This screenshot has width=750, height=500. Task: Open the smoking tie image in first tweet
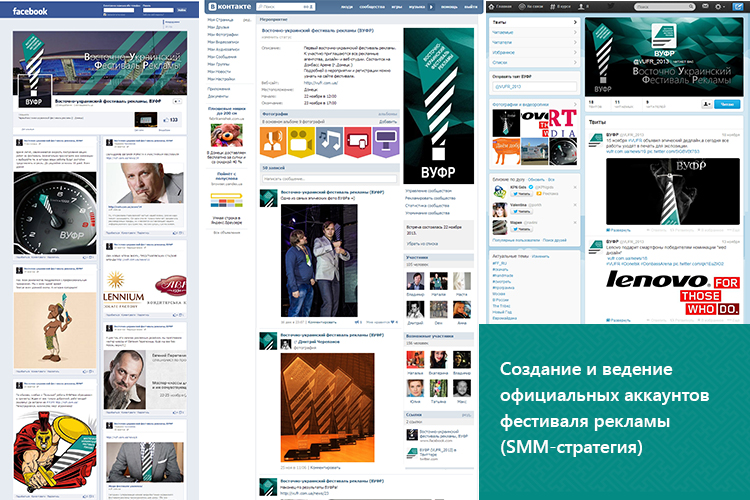click(x=673, y=191)
